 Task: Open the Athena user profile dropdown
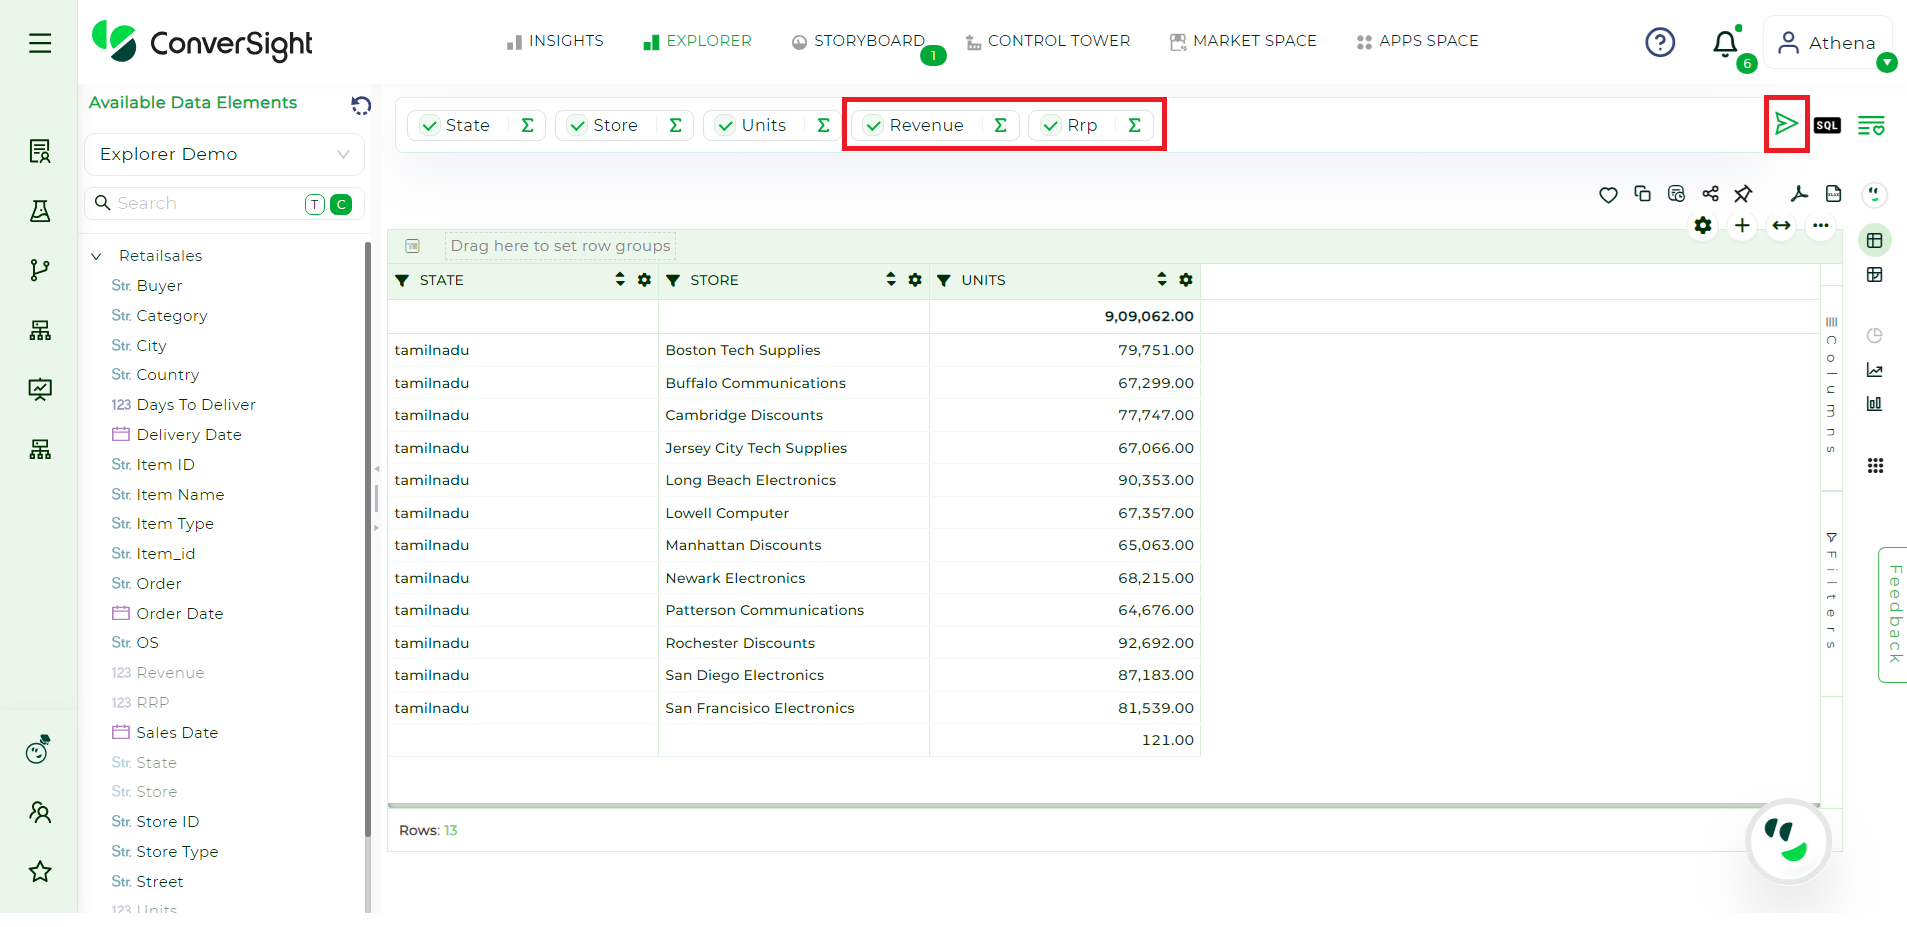point(1828,43)
